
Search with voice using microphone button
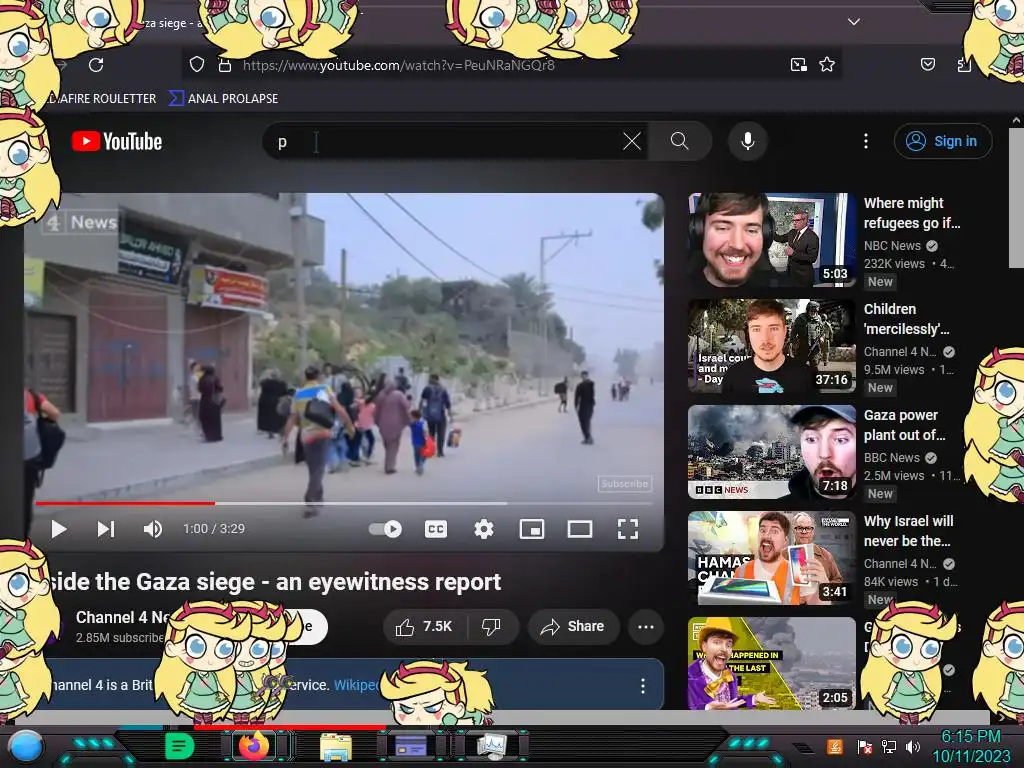tap(748, 141)
